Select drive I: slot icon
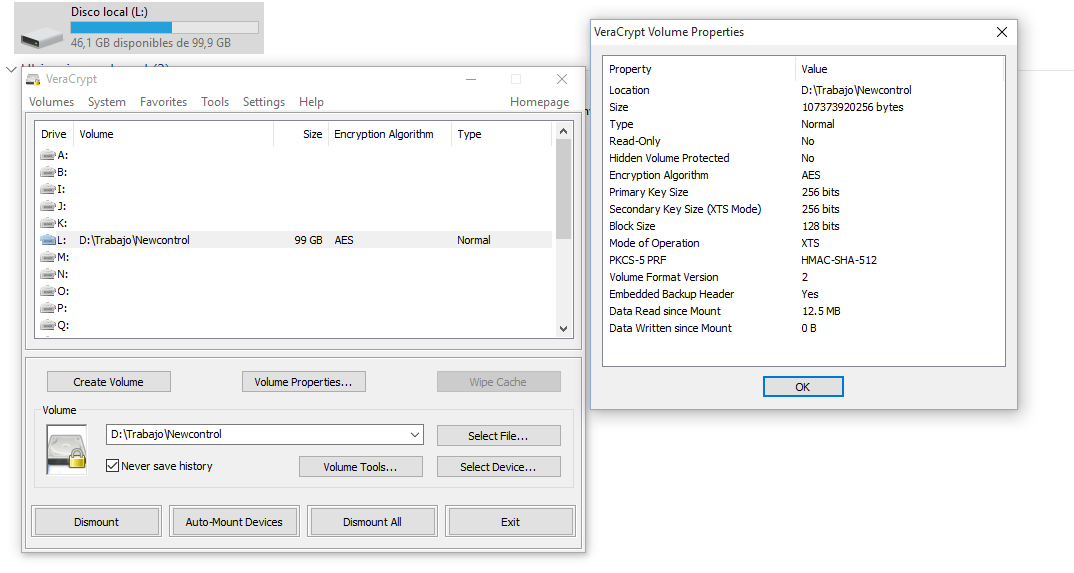The height and width of the screenshot is (573, 1074). 47,190
